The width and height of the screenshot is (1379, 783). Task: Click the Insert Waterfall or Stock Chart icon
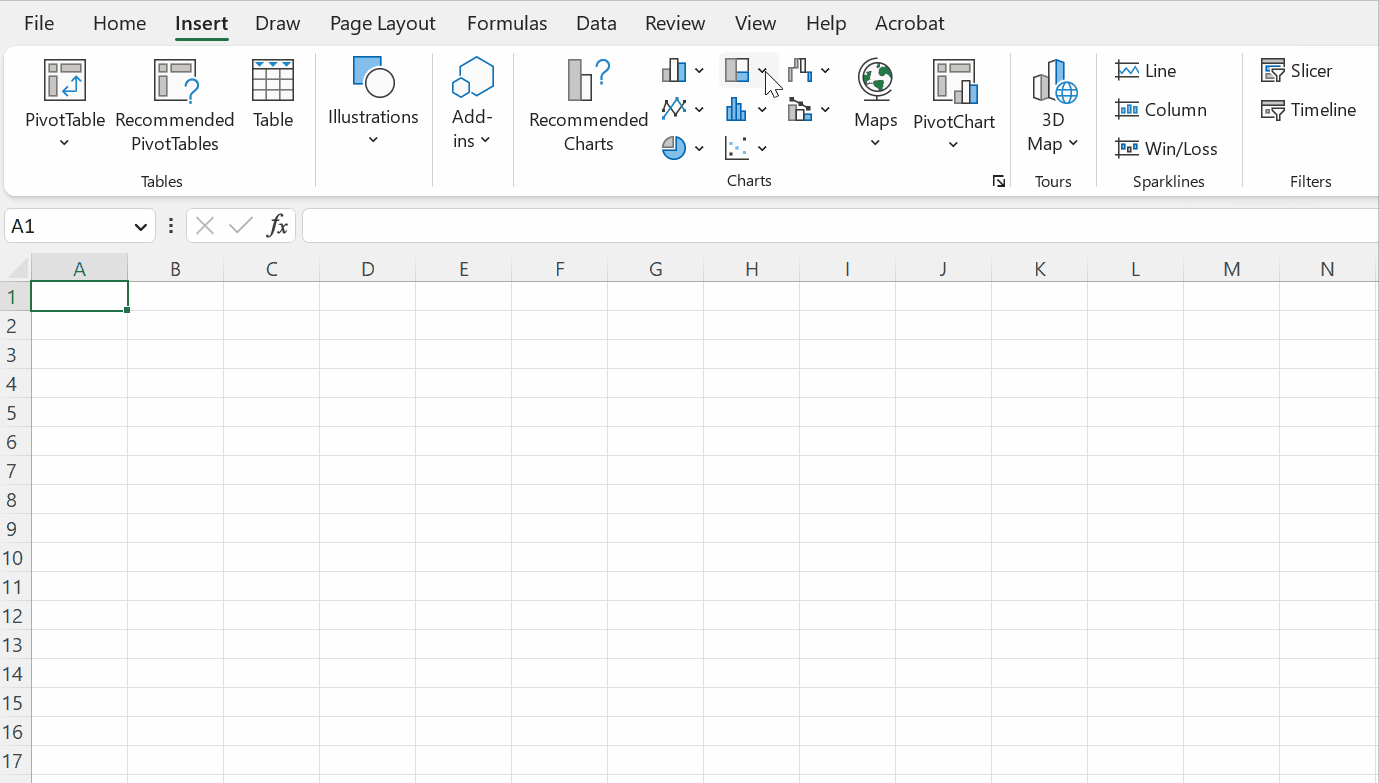(800, 70)
